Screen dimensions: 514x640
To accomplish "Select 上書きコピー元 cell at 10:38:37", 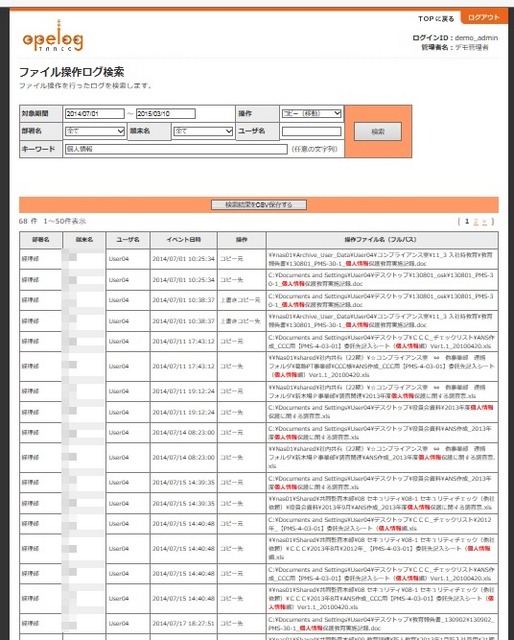I will [242, 300].
